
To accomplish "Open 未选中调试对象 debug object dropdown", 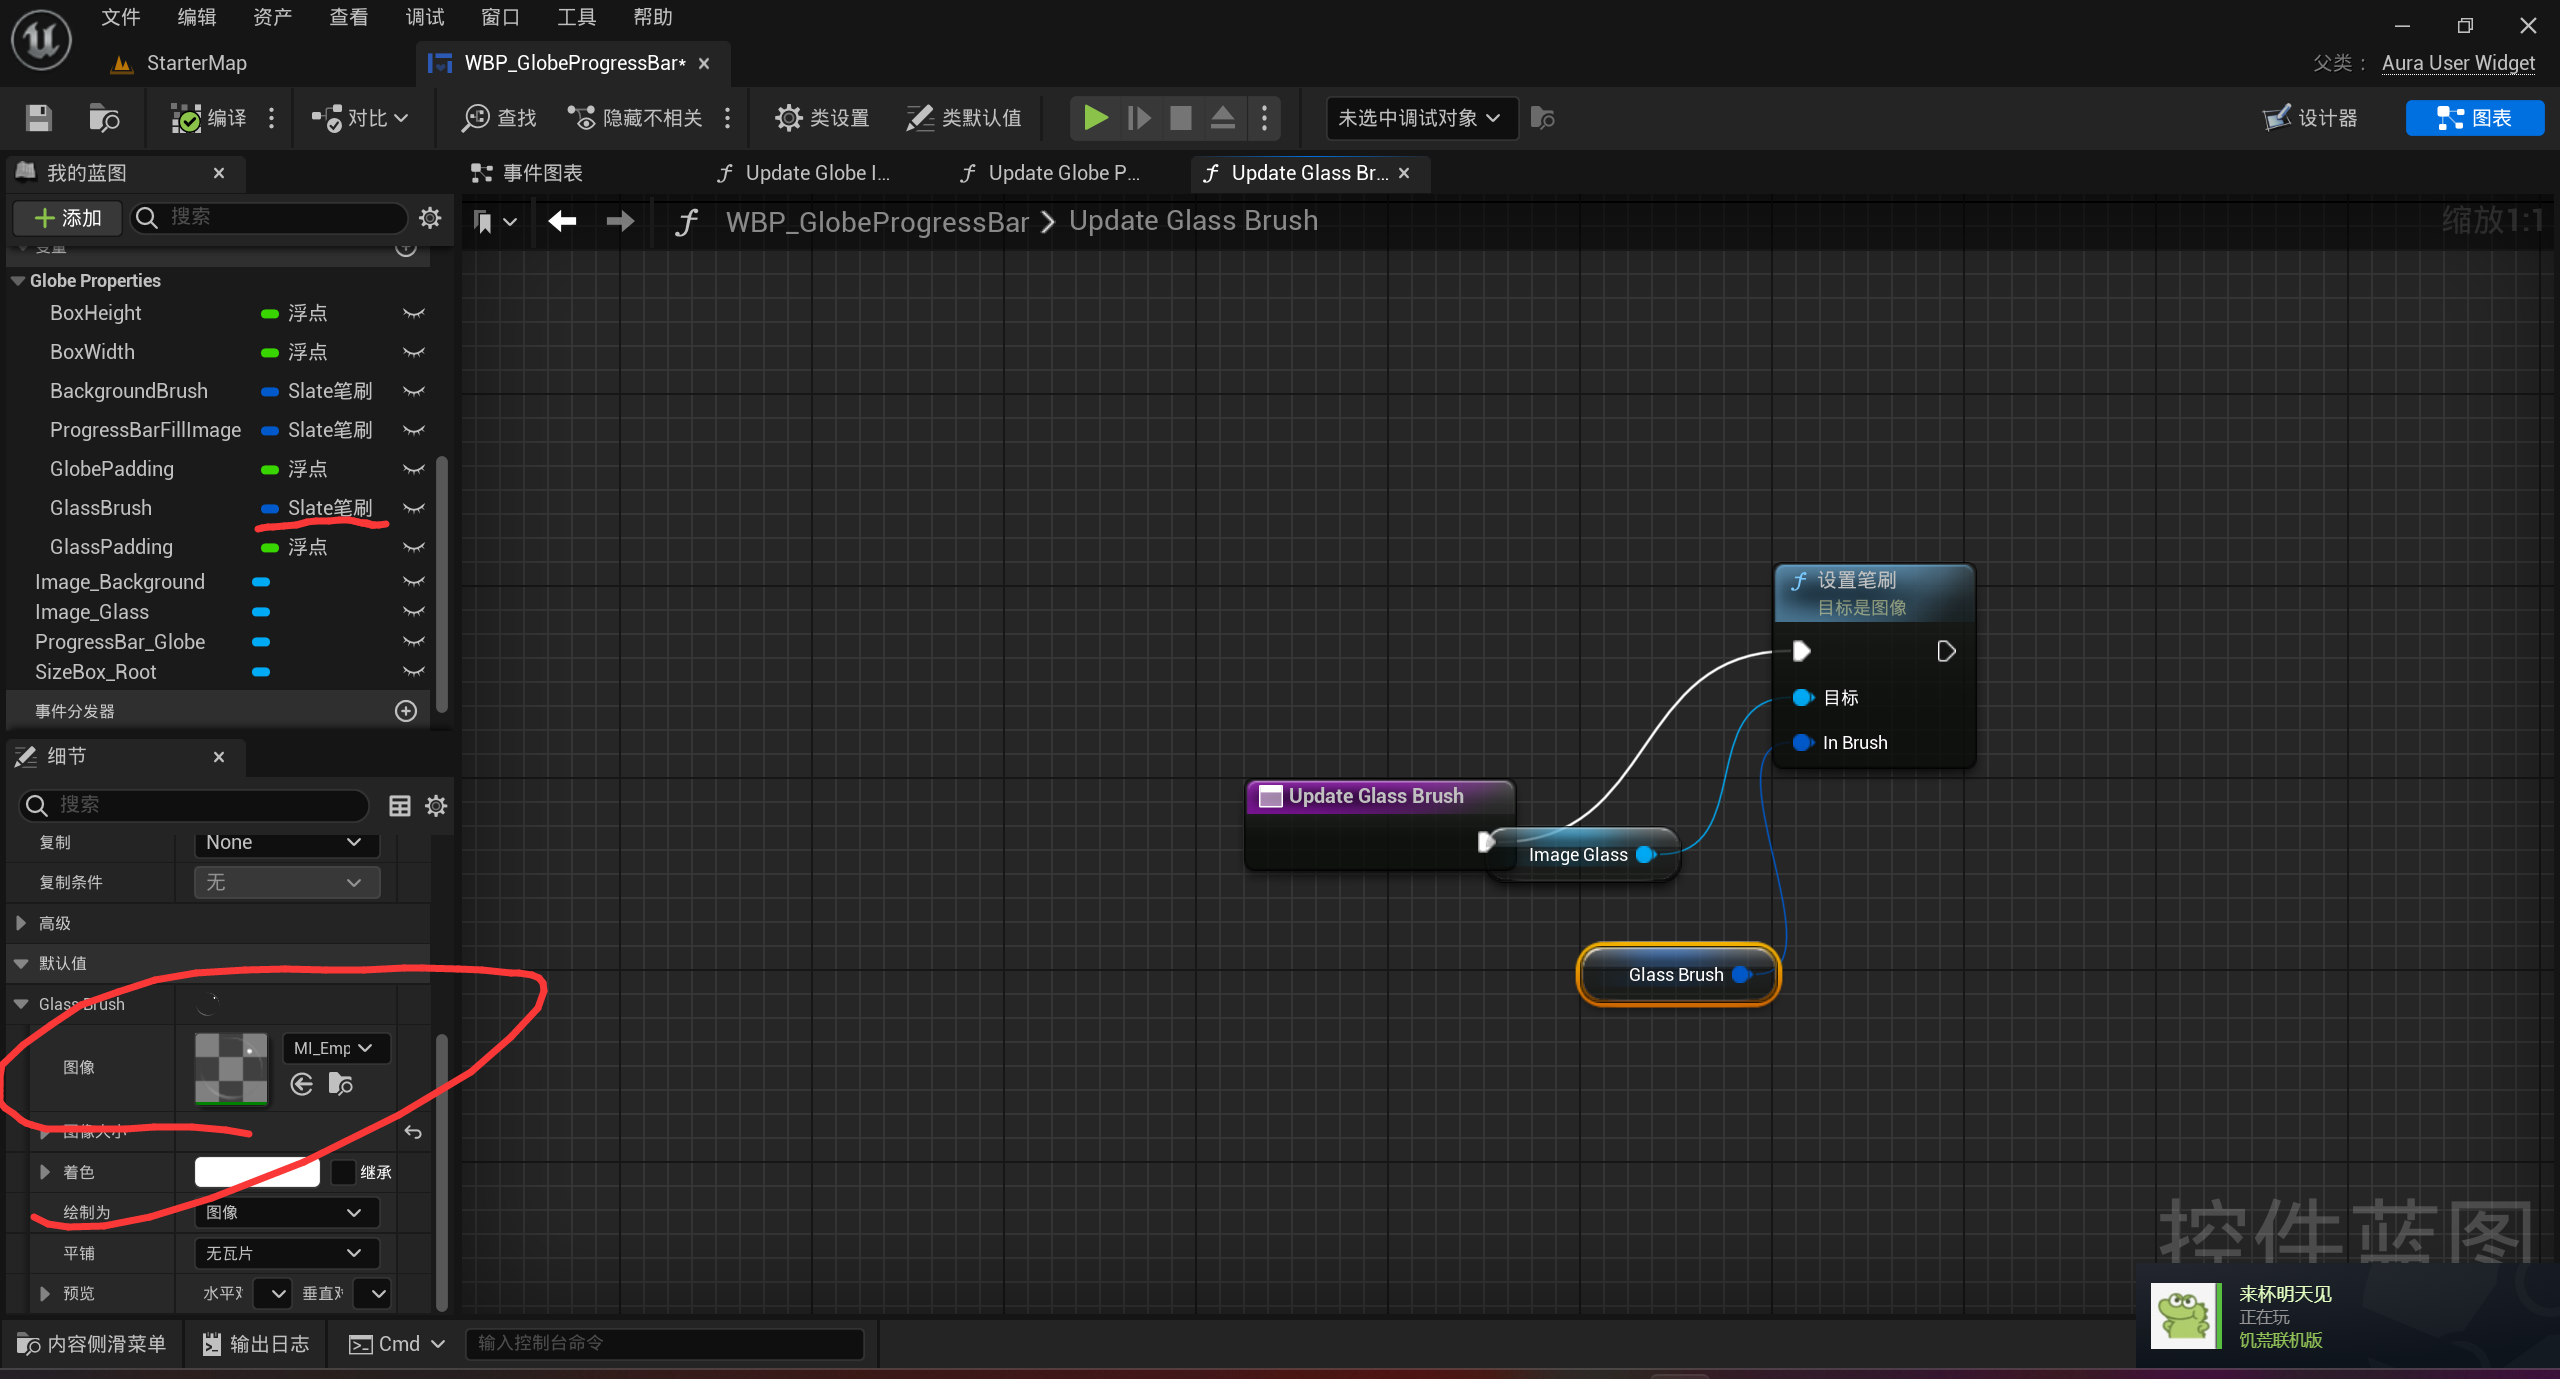I will click(x=1420, y=118).
